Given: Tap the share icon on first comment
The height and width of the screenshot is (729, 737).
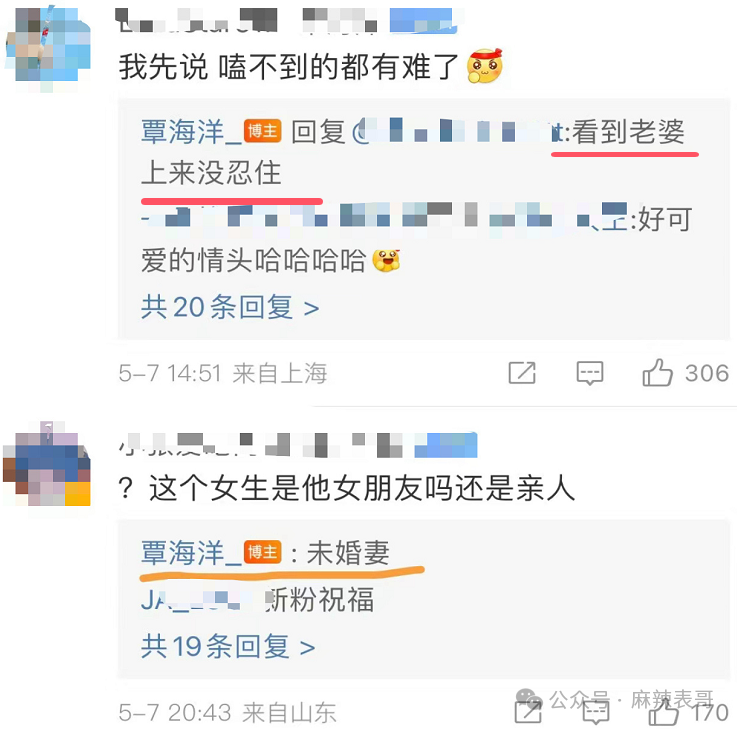Looking at the screenshot, I should [x=522, y=373].
